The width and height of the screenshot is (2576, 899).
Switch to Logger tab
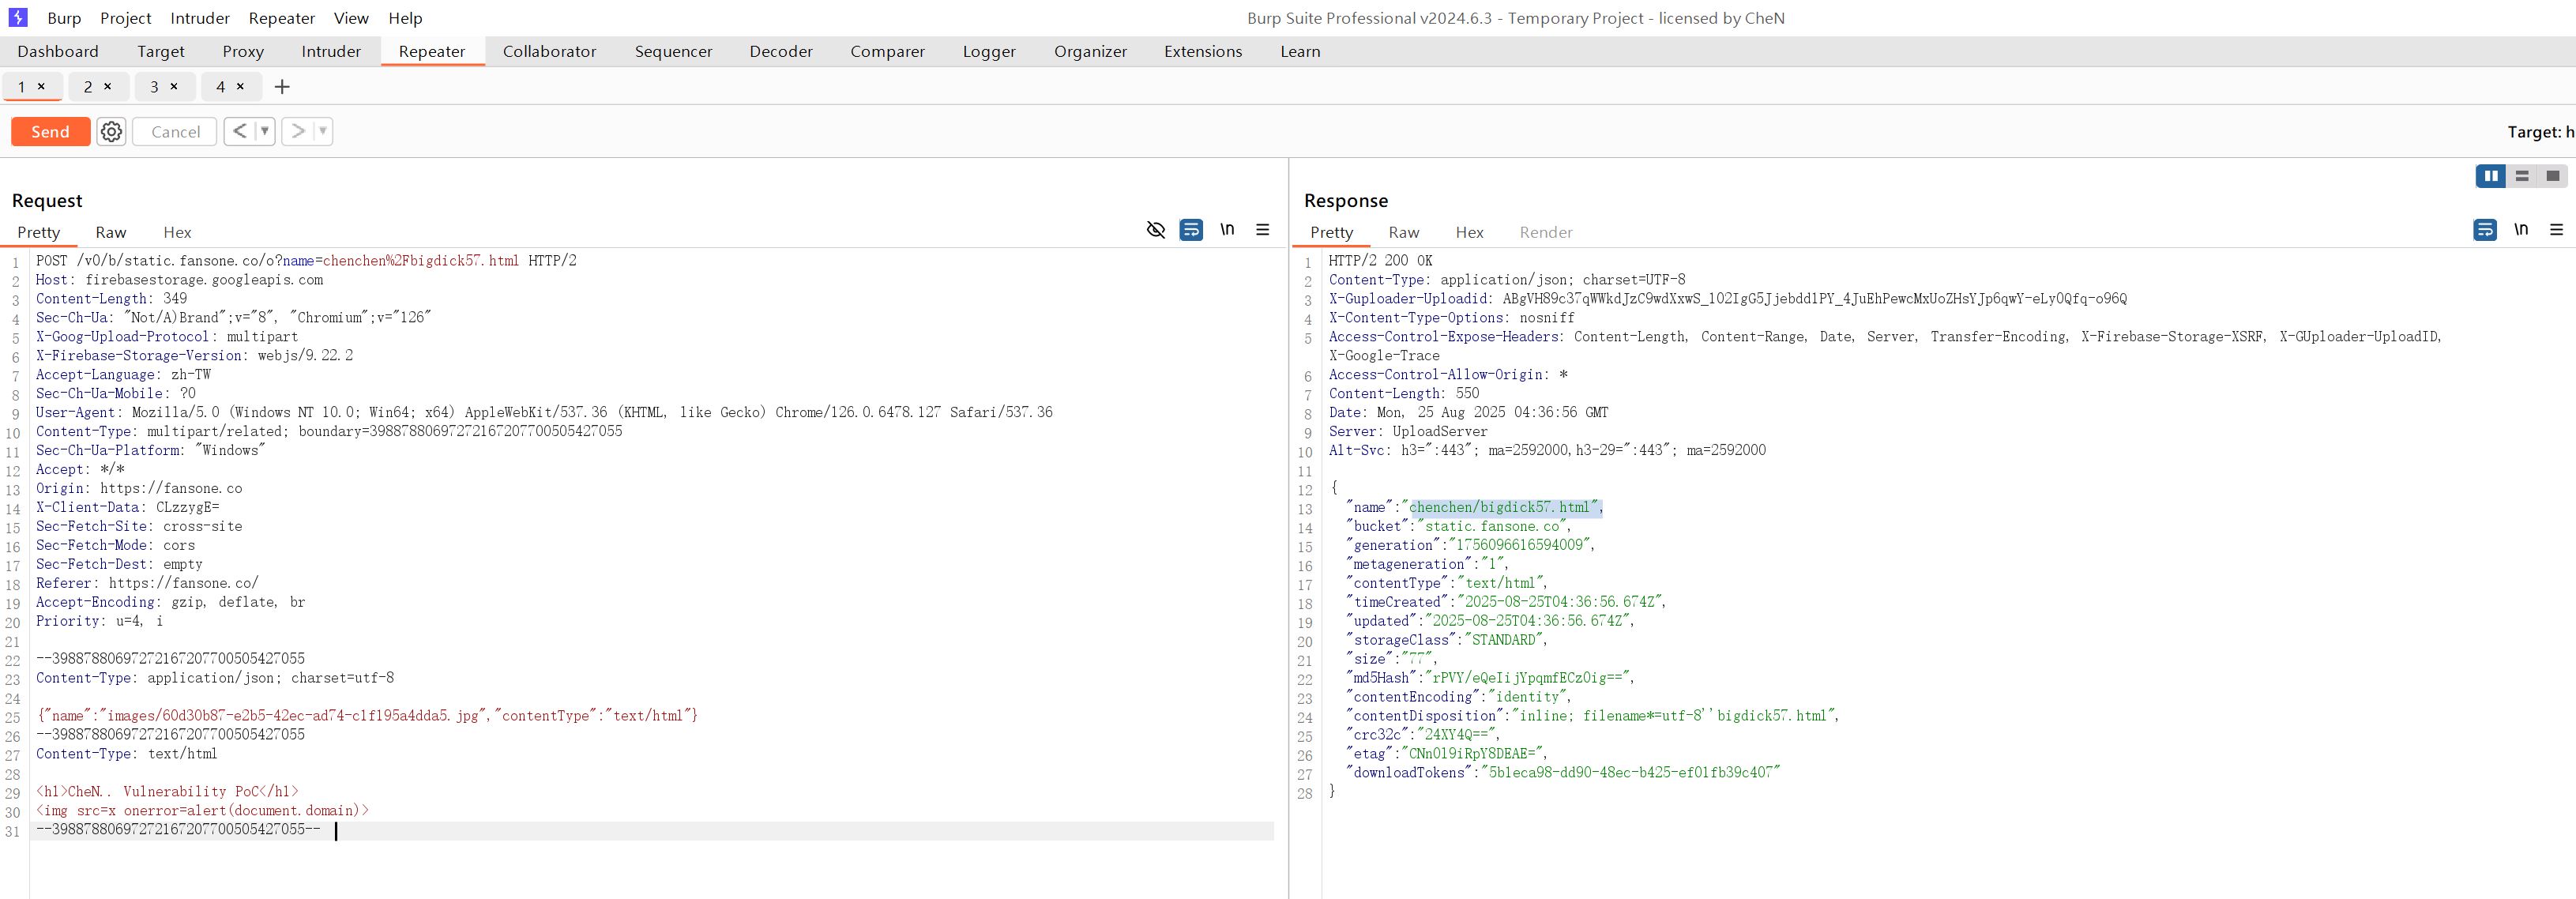coord(989,51)
